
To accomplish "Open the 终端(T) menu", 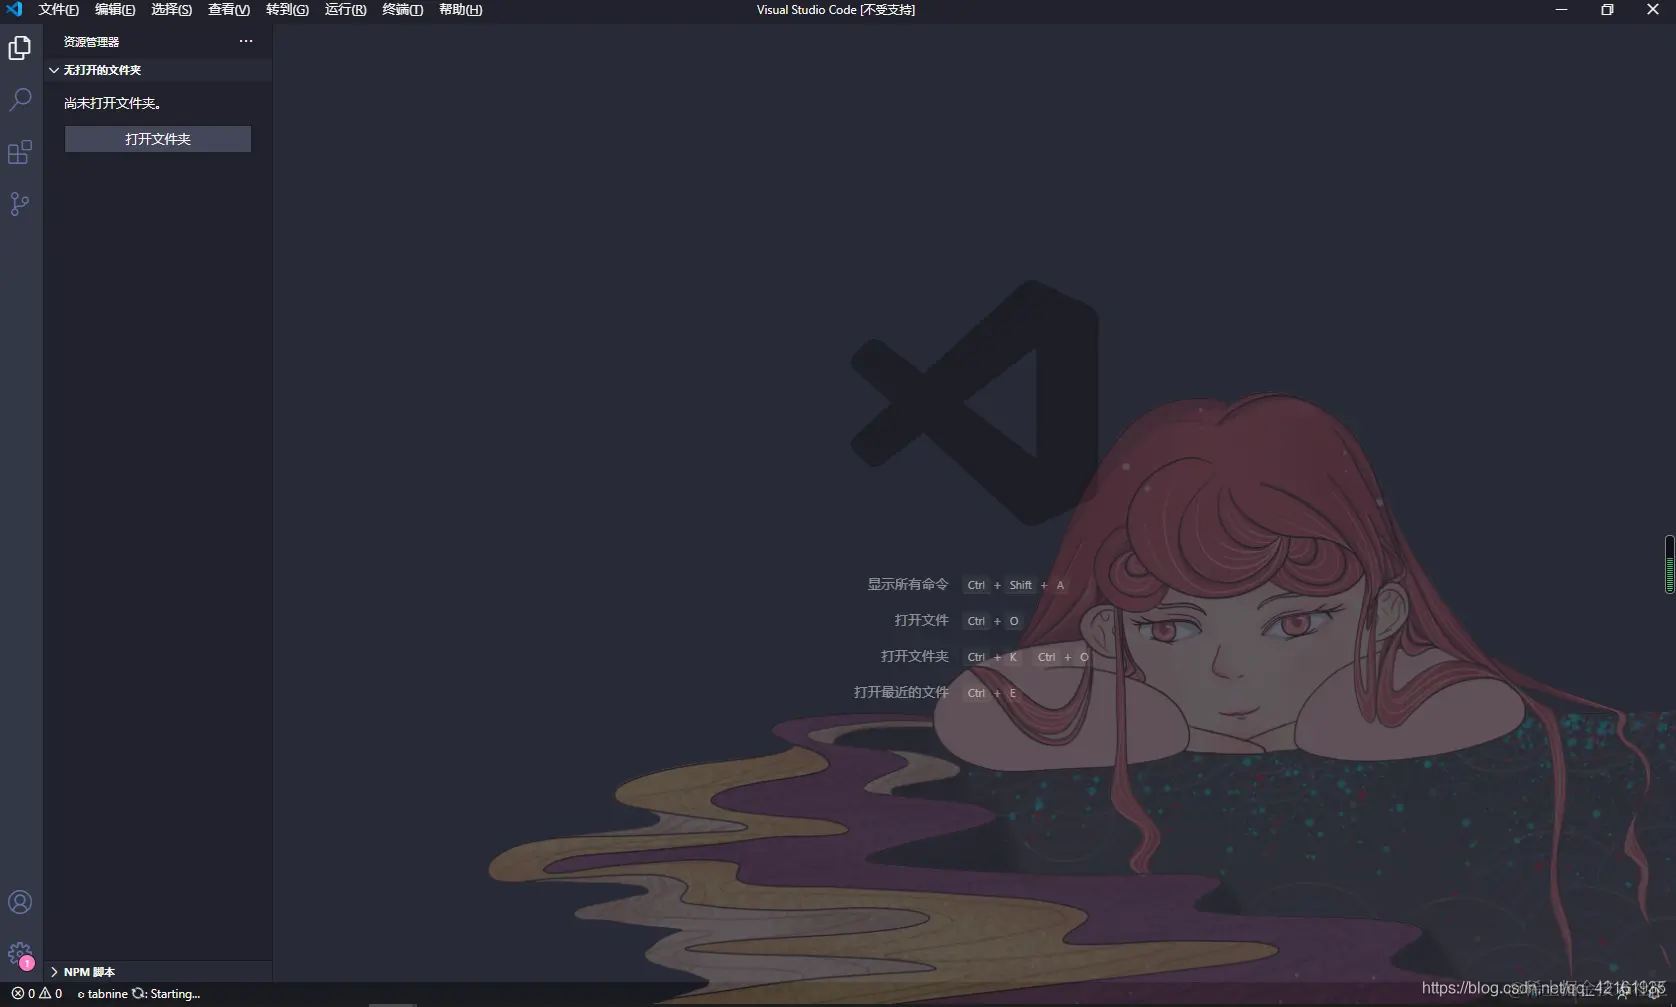I will click(401, 9).
